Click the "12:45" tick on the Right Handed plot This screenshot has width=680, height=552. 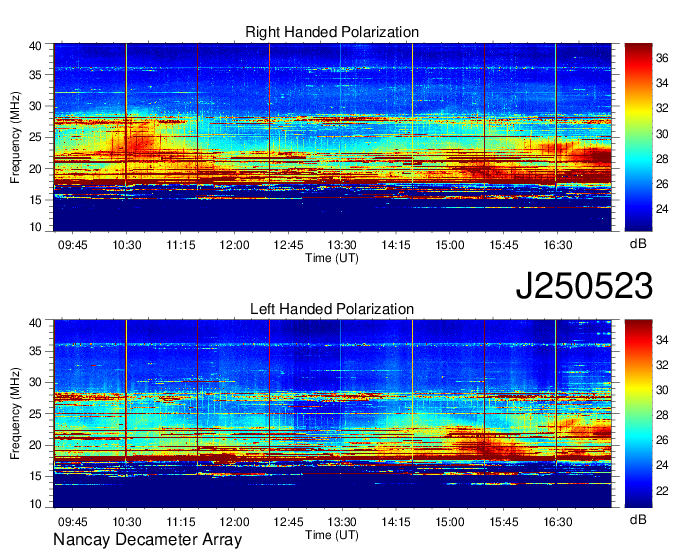[x=288, y=245]
